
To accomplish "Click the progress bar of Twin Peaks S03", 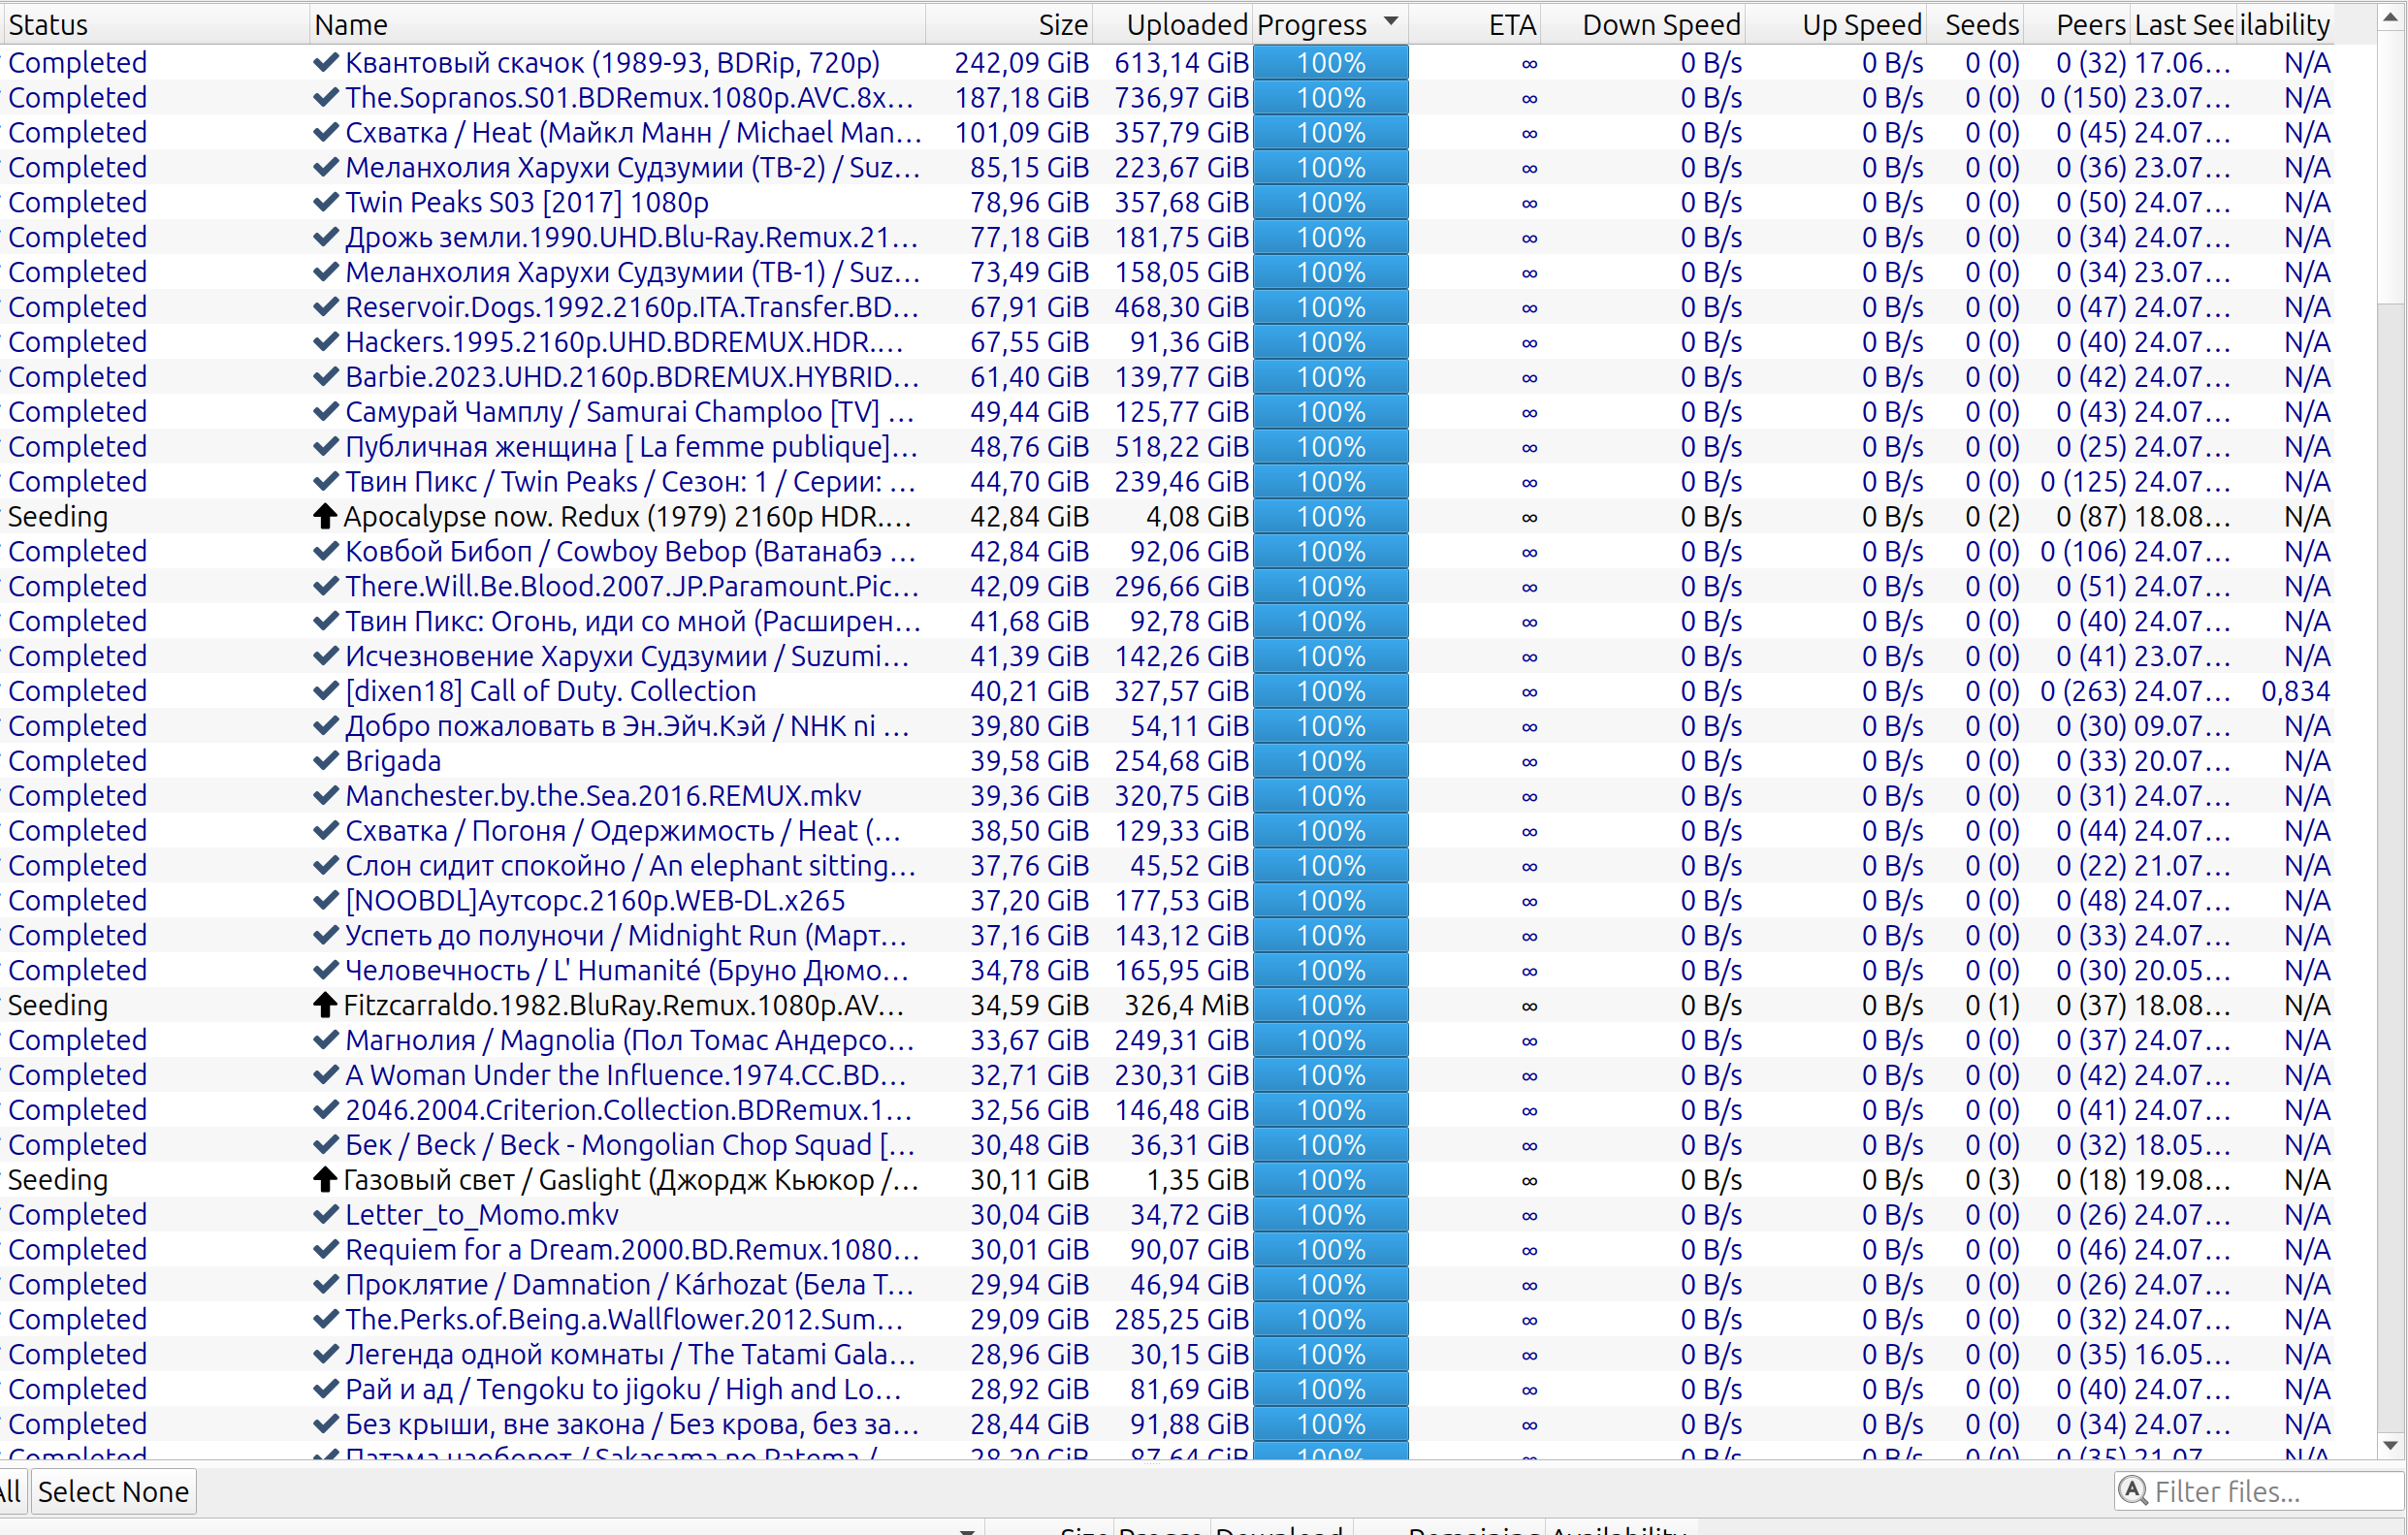I will (x=1331, y=202).
